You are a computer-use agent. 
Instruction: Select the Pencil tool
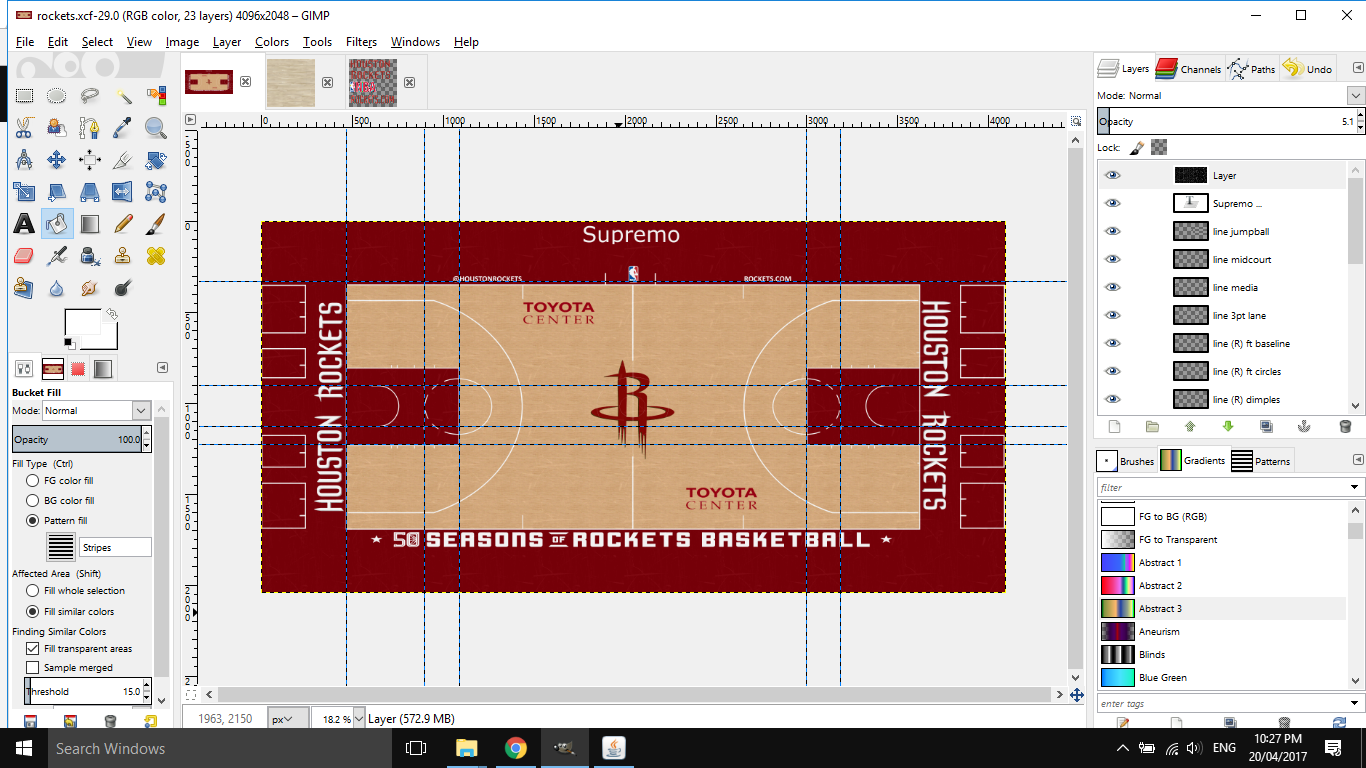pyautogui.click(x=123, y=224)
